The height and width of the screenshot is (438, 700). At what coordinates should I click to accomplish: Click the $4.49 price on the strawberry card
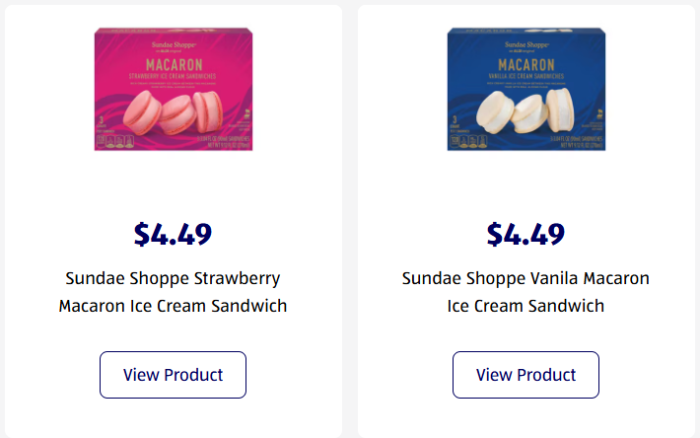tap(173, 234)
